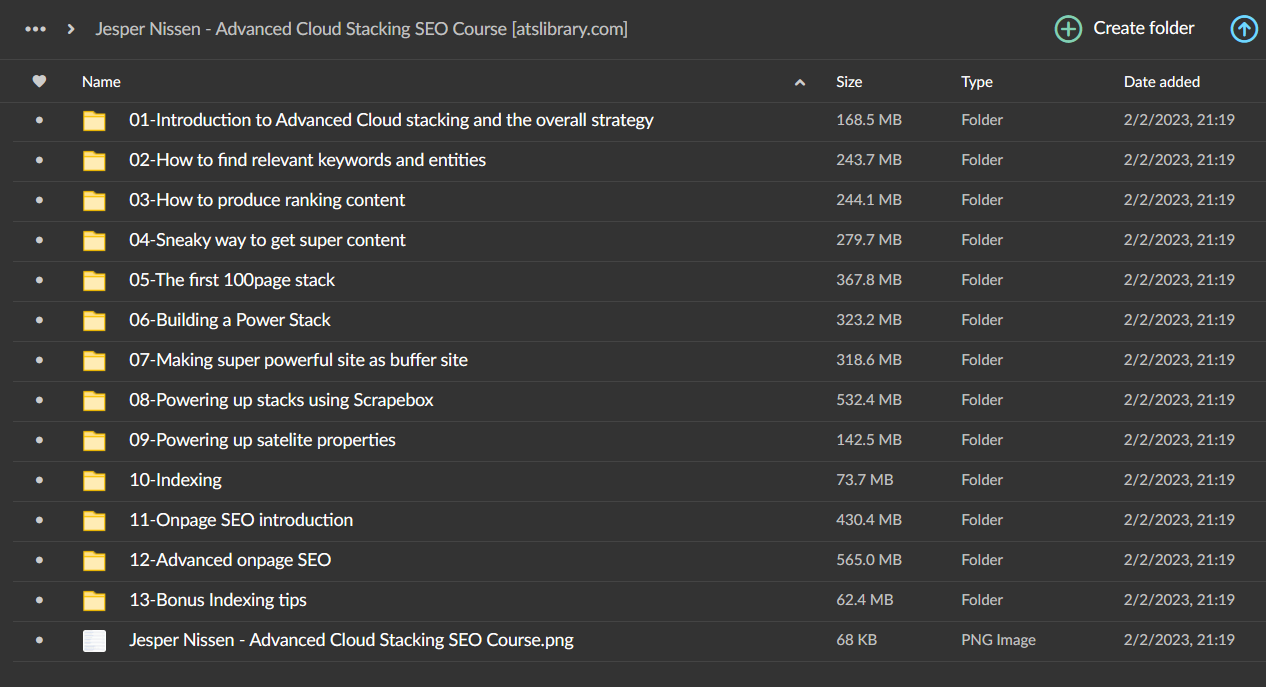Toggle favorite dot for 08-Powering up stacks row

(39, 400)
